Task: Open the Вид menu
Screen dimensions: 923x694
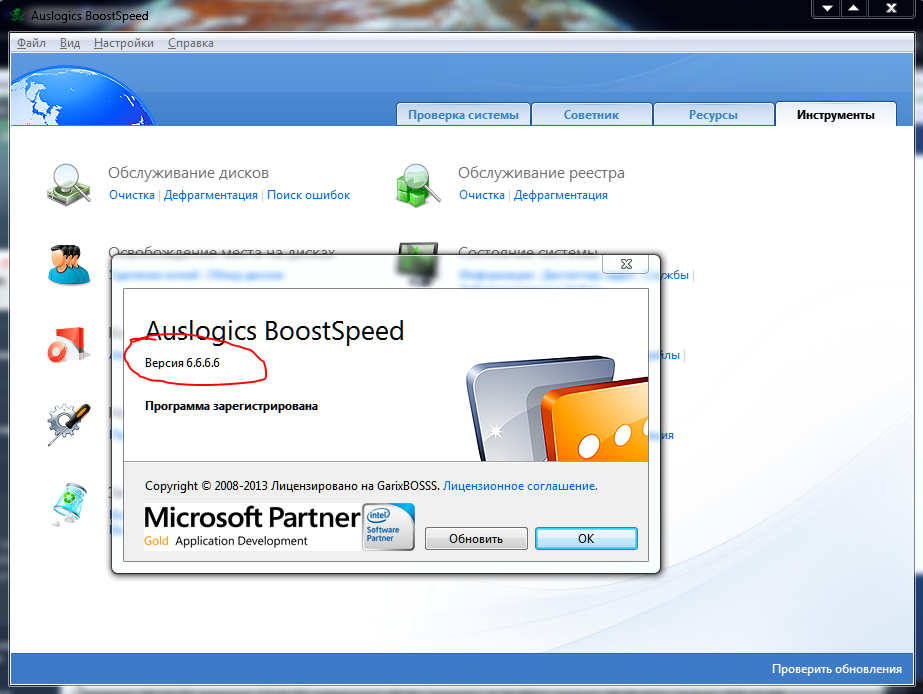Action: (70, 43)
